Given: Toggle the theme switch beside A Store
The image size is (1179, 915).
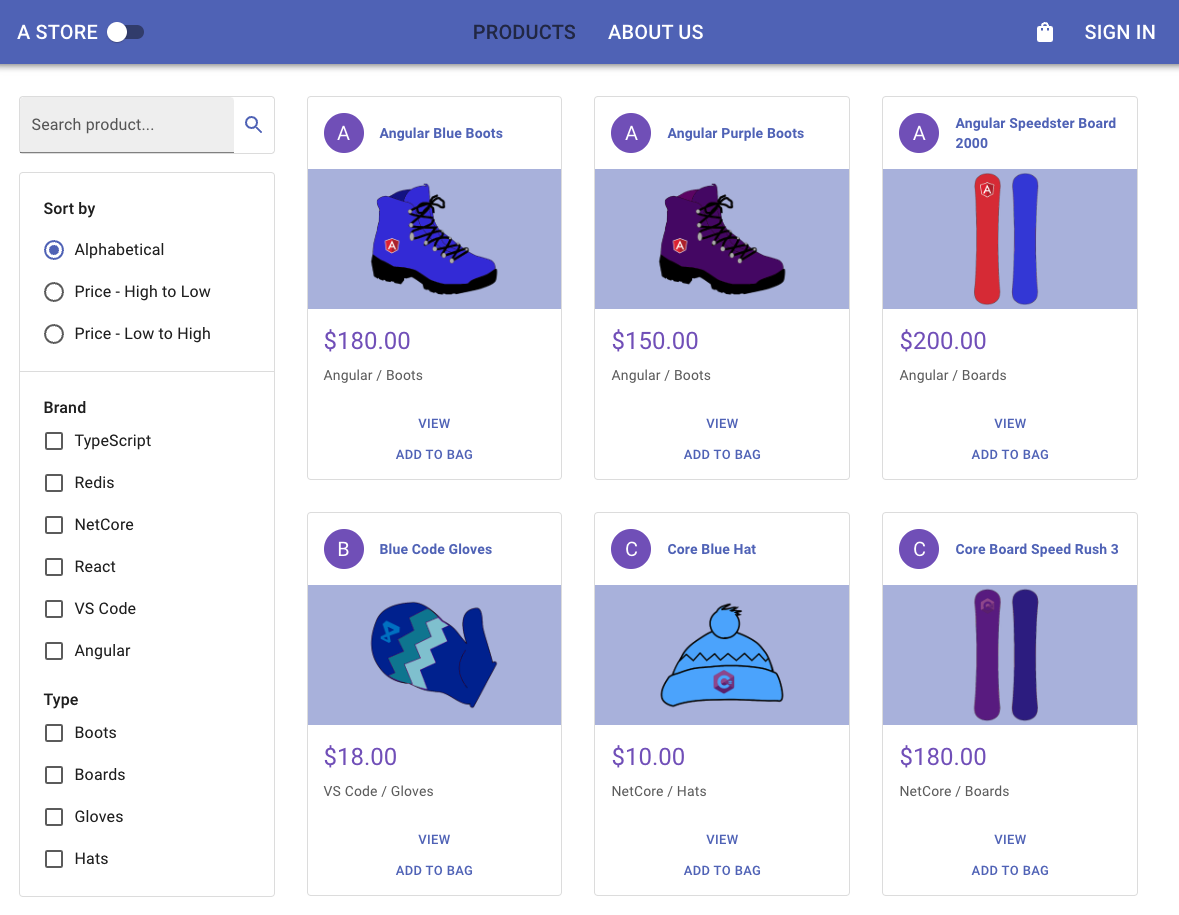Looking at the screenshot, I should coord(126,32).
